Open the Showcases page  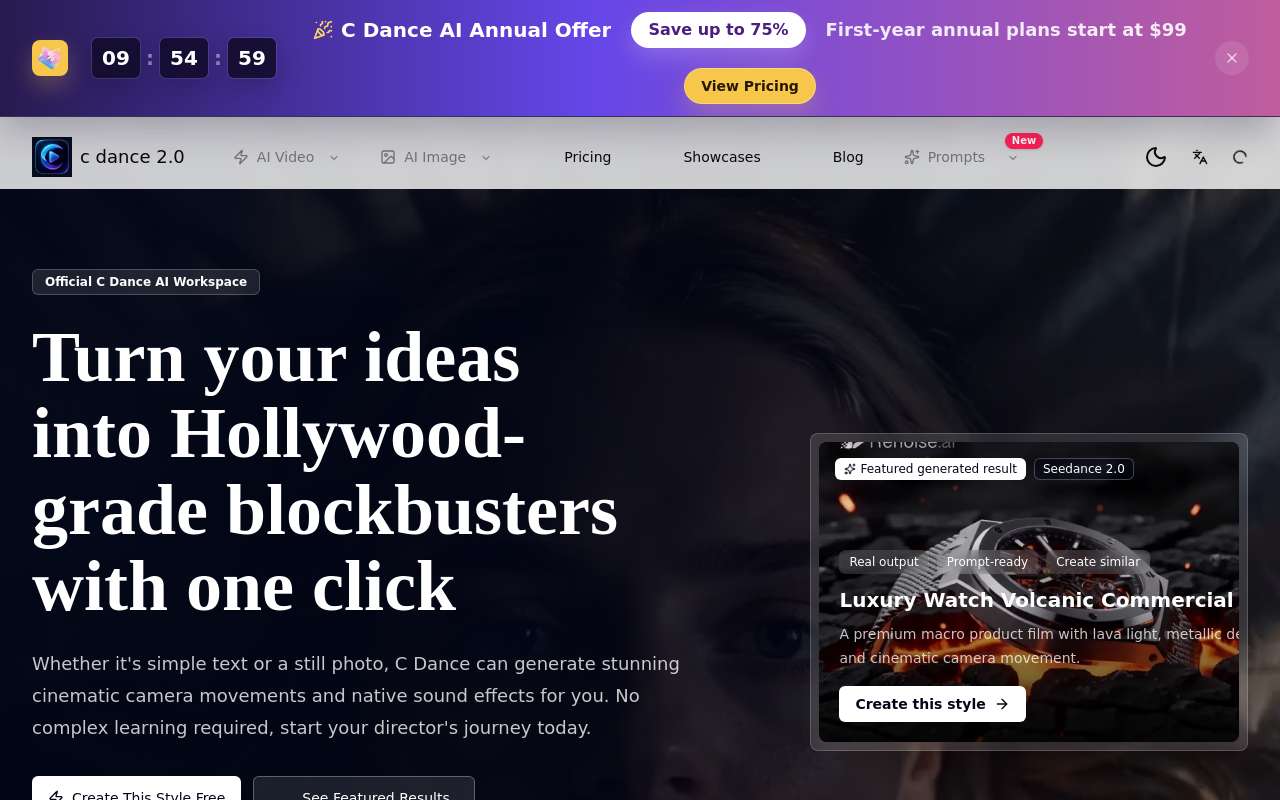722,157
